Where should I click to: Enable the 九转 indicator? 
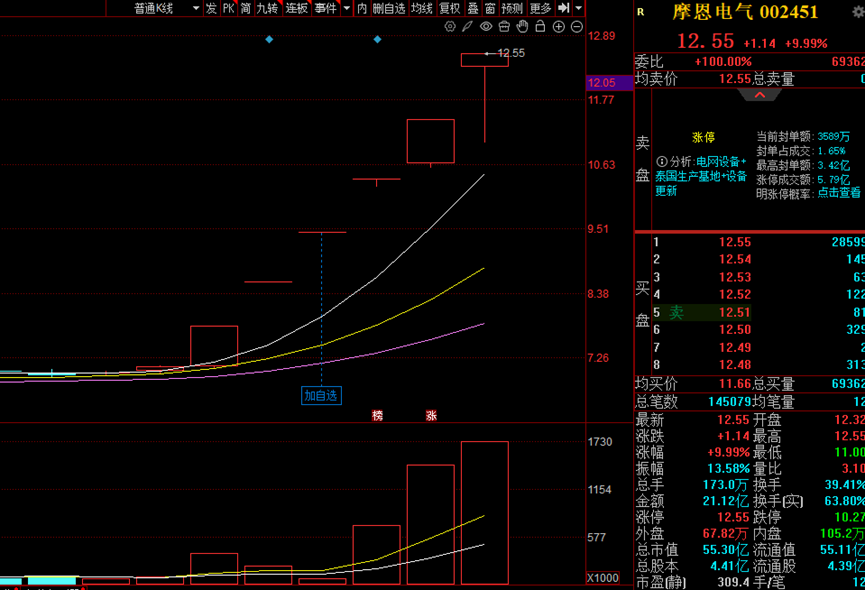point(268,8)
